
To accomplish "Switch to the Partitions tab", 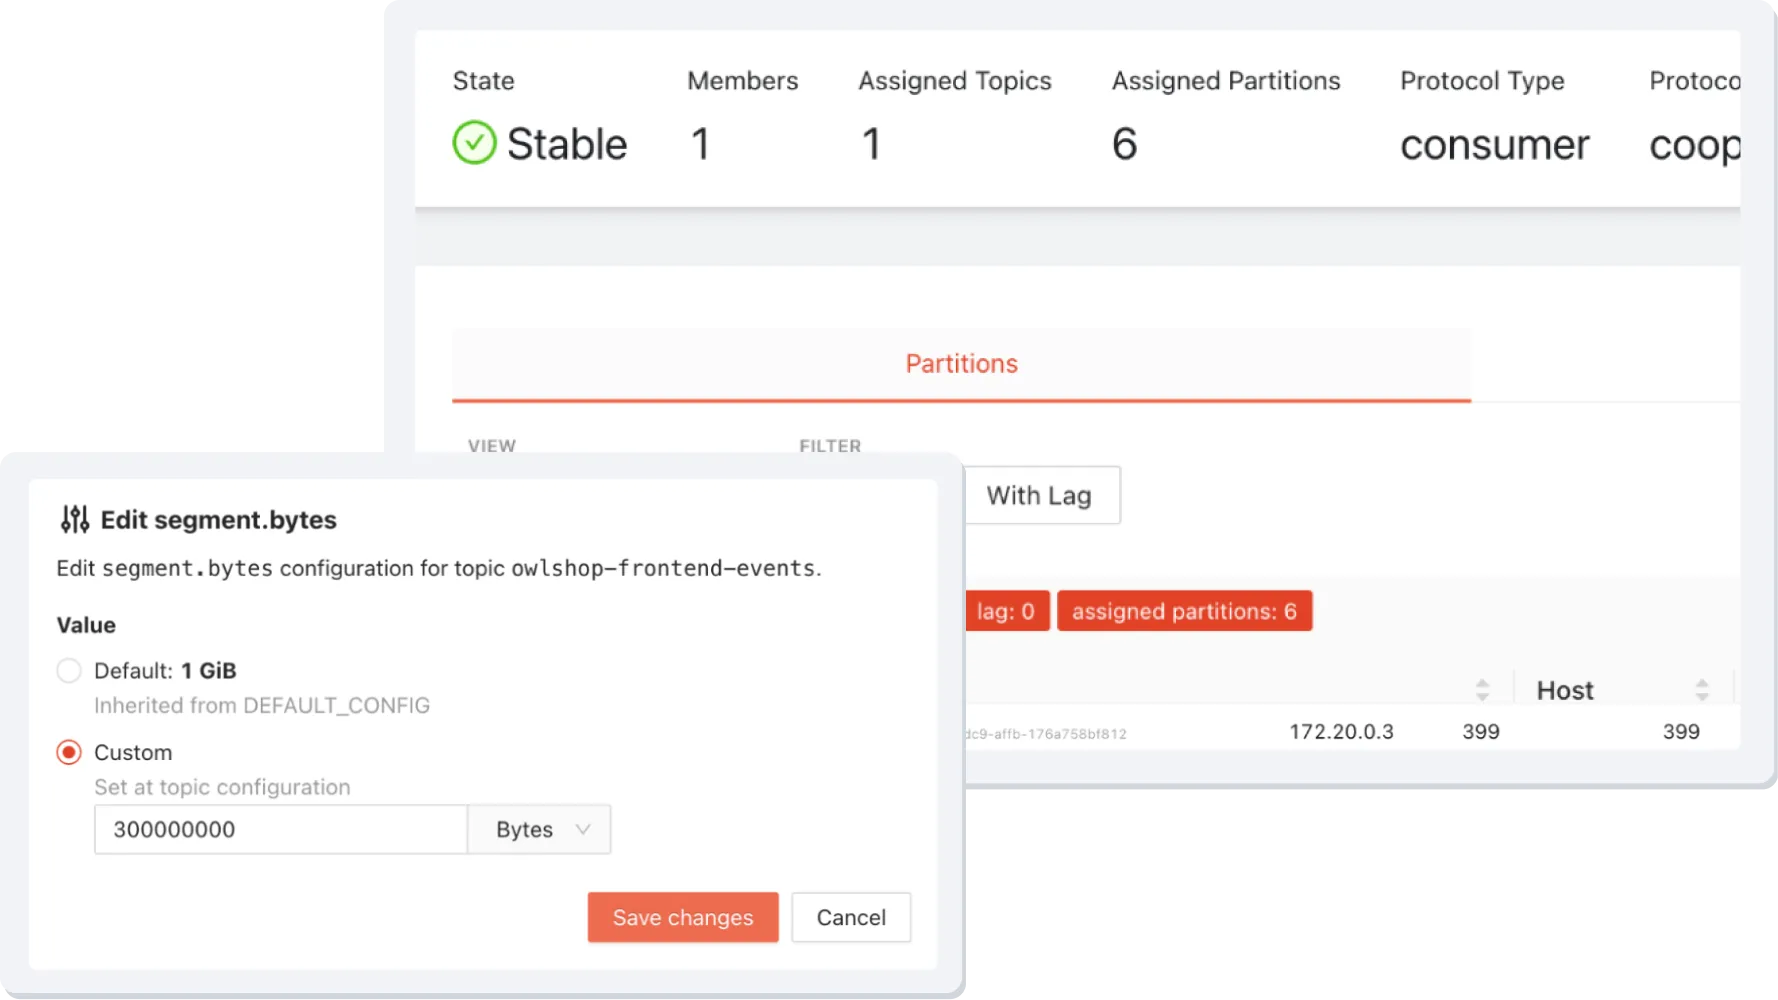I will (x=961, y=363).
